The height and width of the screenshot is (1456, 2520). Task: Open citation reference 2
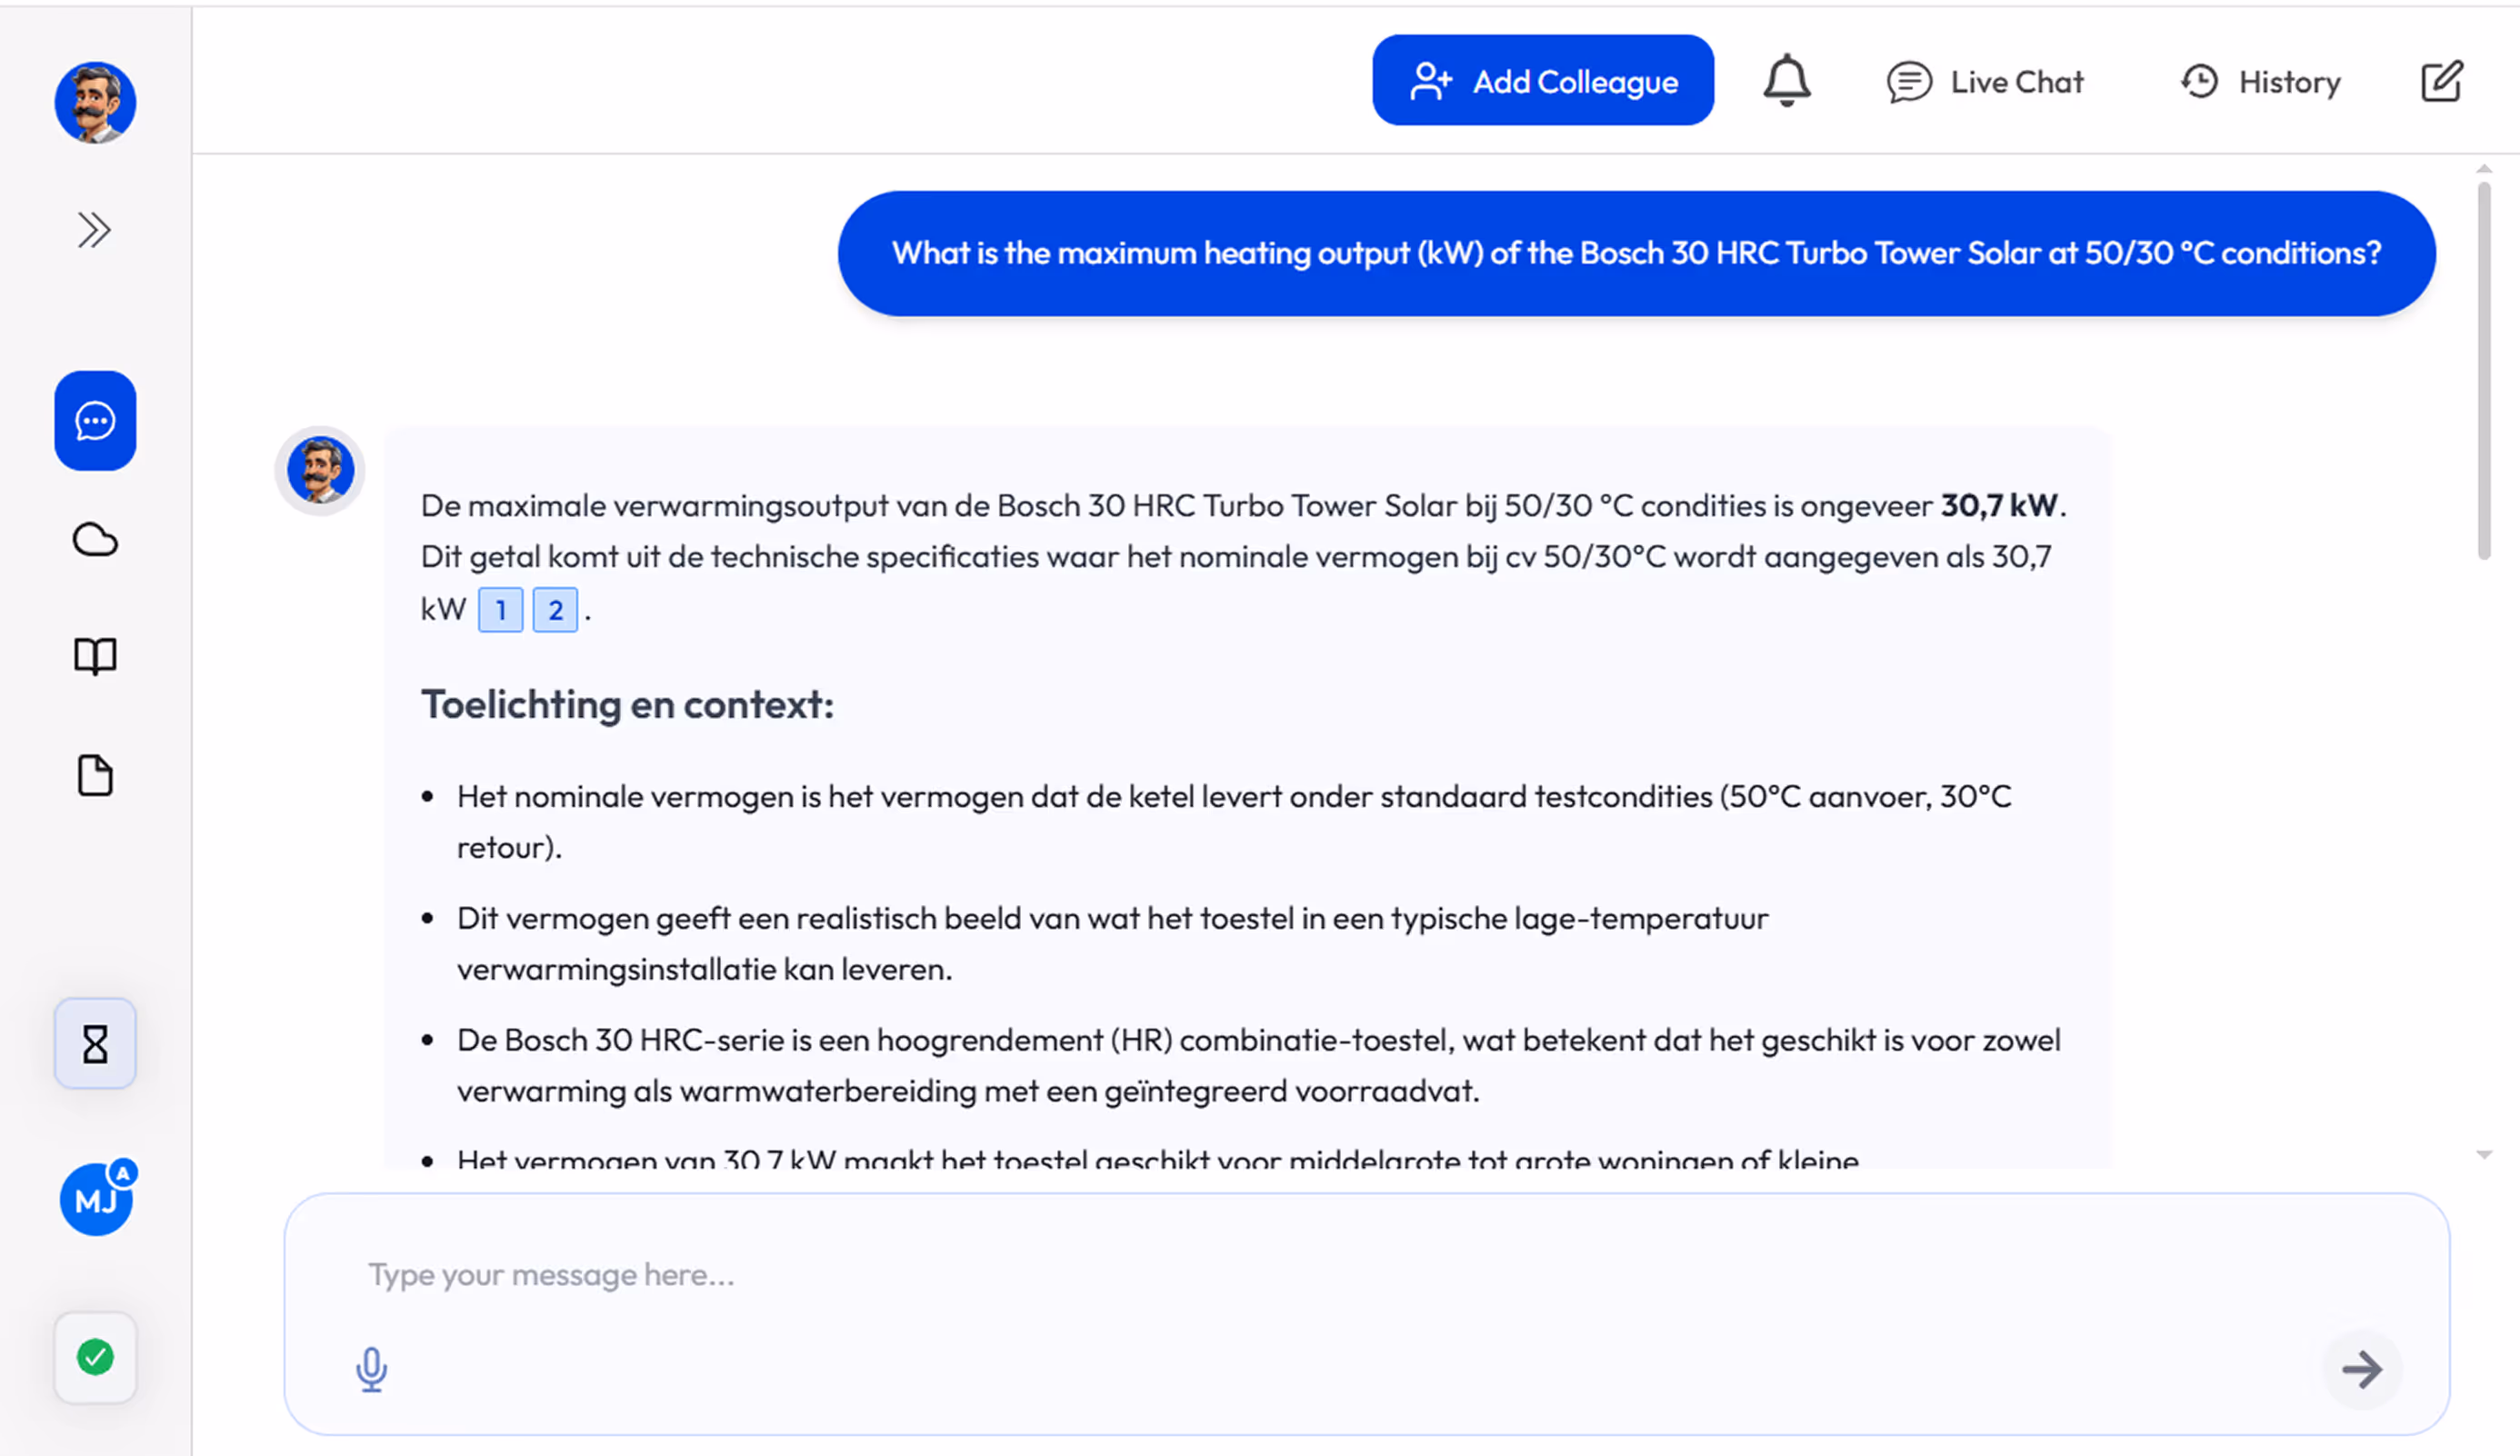pos(555,610)
